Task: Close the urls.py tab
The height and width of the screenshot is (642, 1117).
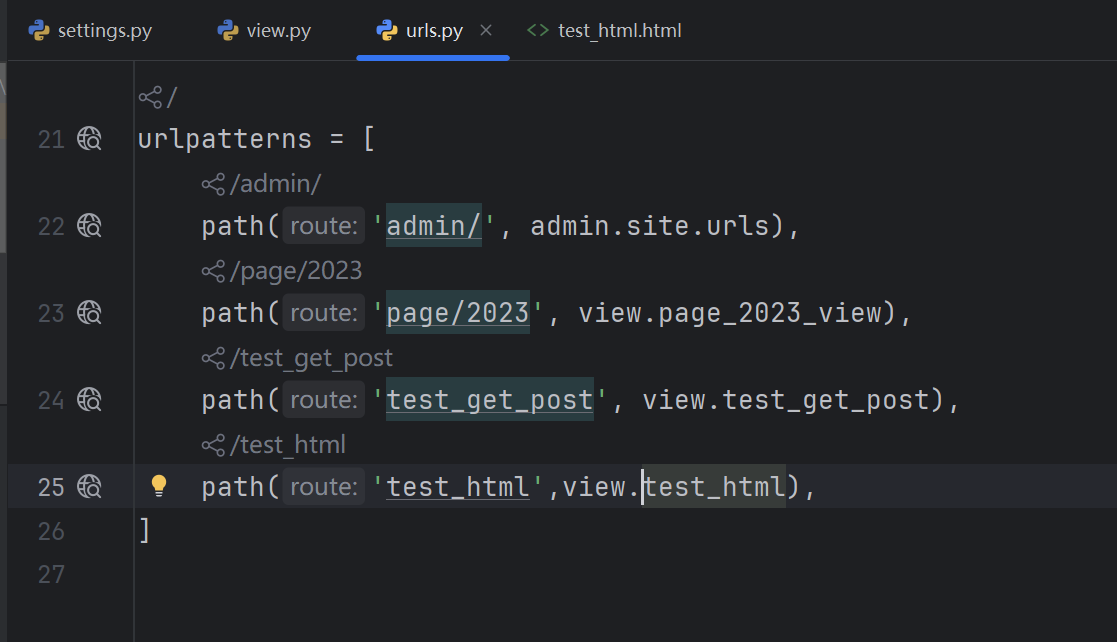Action: (x=486, y=31)
